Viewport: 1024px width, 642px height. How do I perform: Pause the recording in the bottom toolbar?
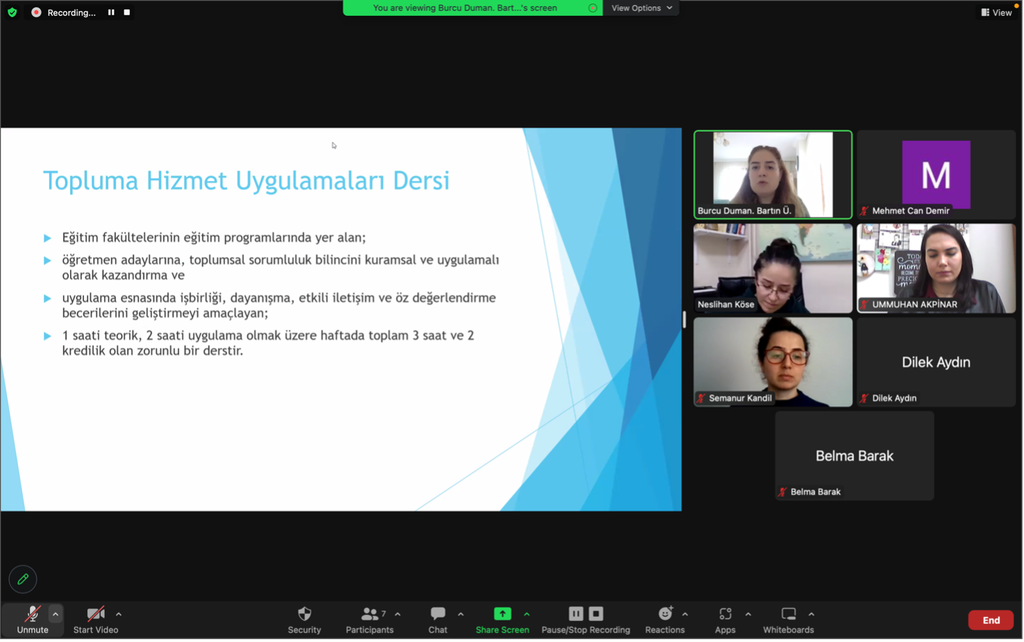pyautogui.click(x=576, y=614)
